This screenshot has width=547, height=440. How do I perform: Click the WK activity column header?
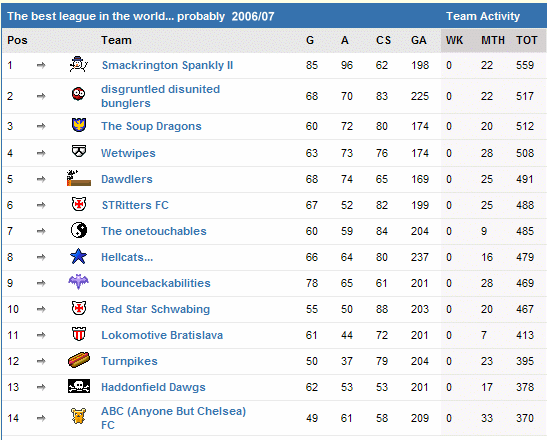454,40
